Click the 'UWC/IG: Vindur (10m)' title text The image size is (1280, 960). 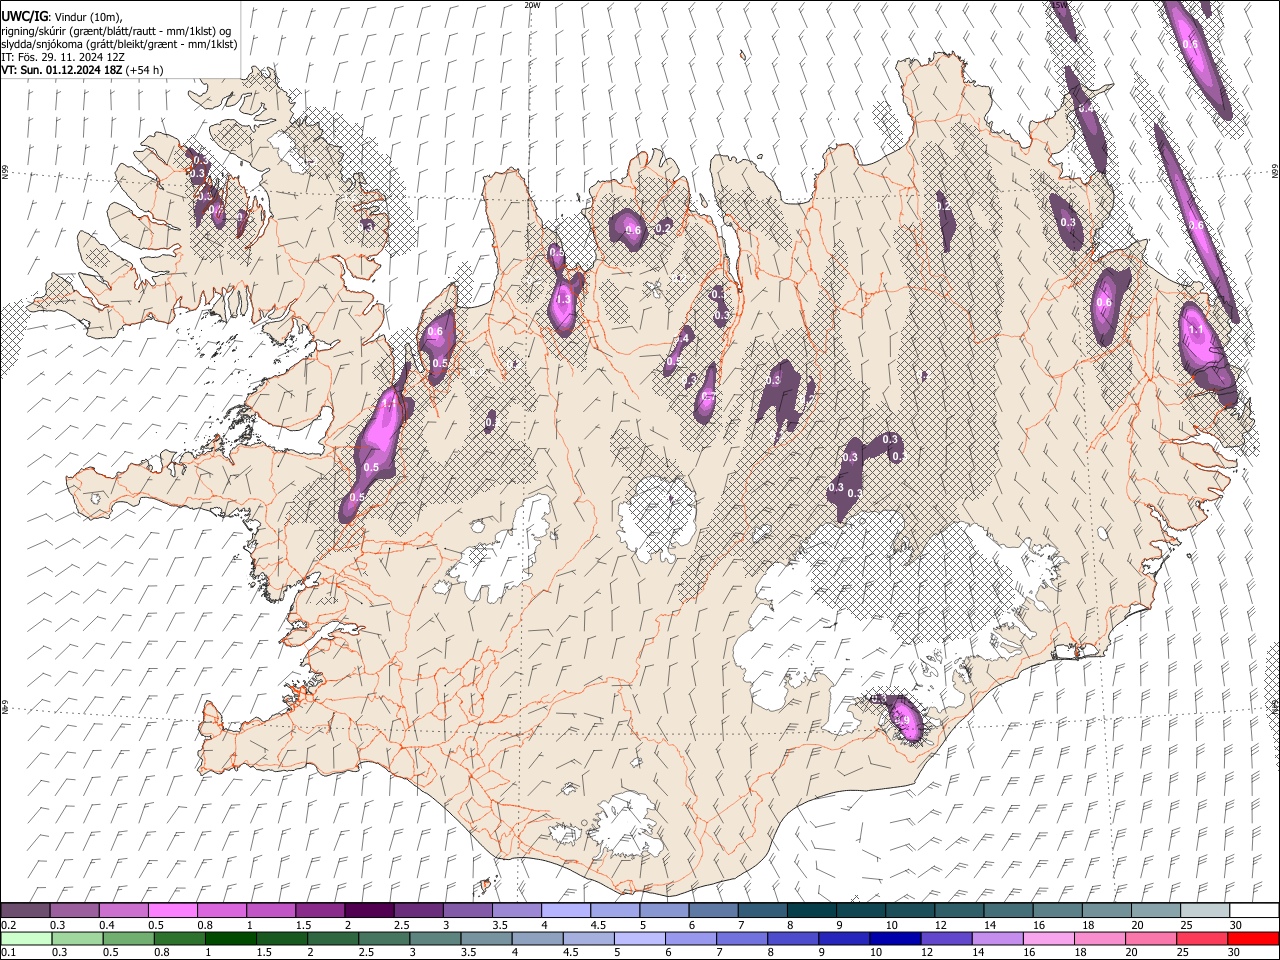click(61, 17)
